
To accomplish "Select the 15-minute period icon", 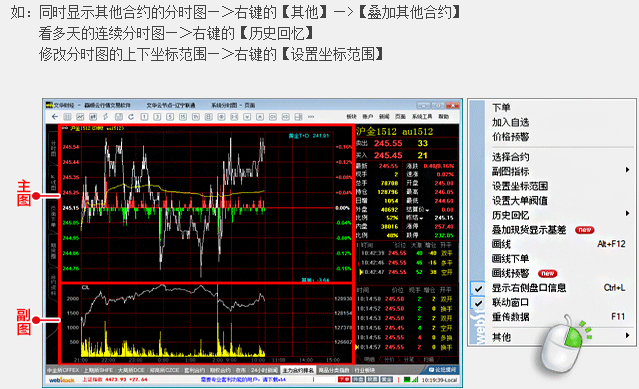I will pos(183,117).
